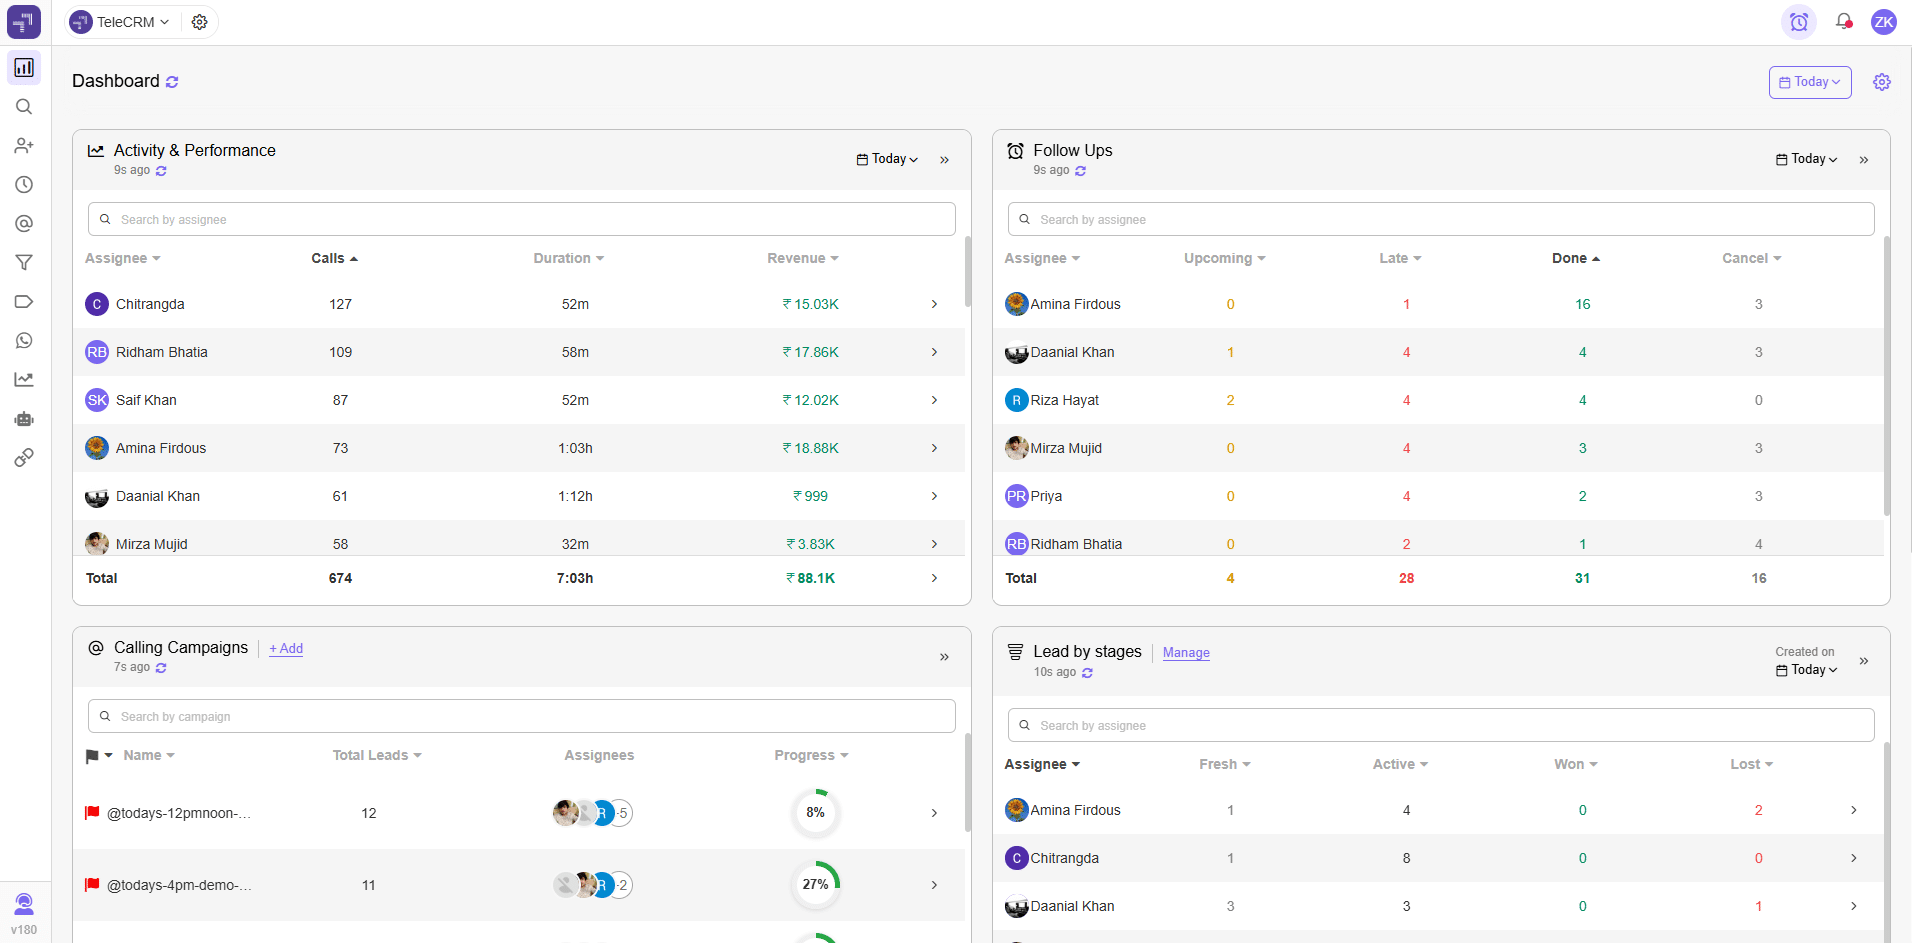The width and height of the screenshot is (1912, 943).
Task: Refresh the Activity & Performance widget
Action: (161, 170)
